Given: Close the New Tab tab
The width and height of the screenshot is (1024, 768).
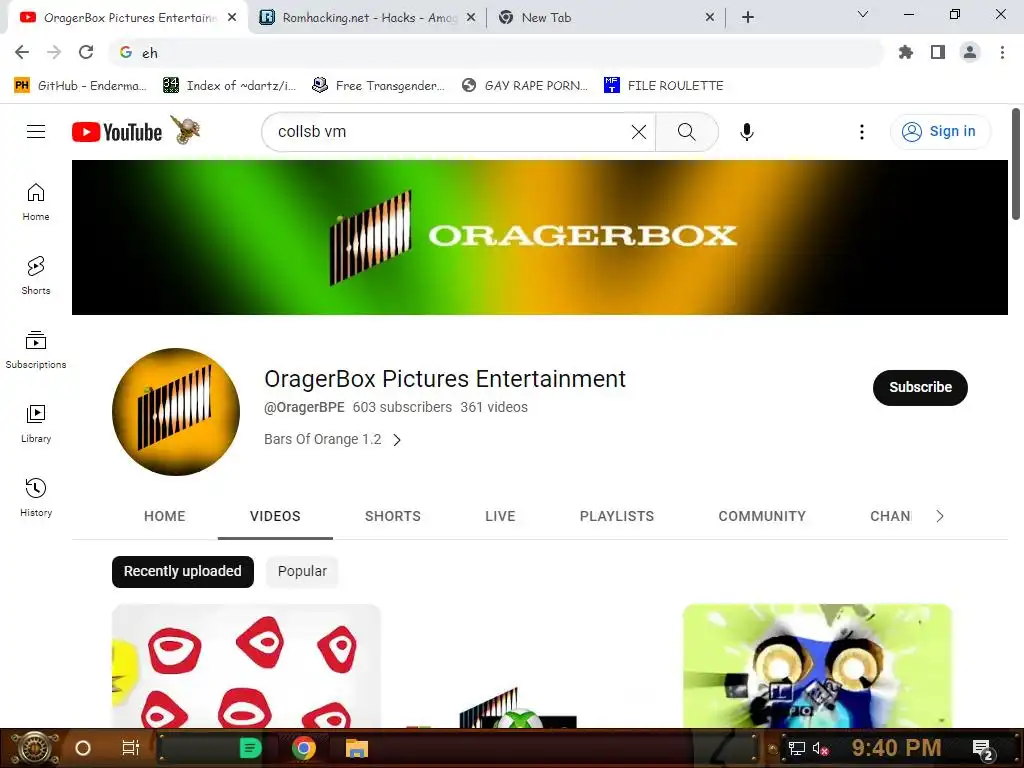Looking at the screenshot, I should [x=710, y=18].
